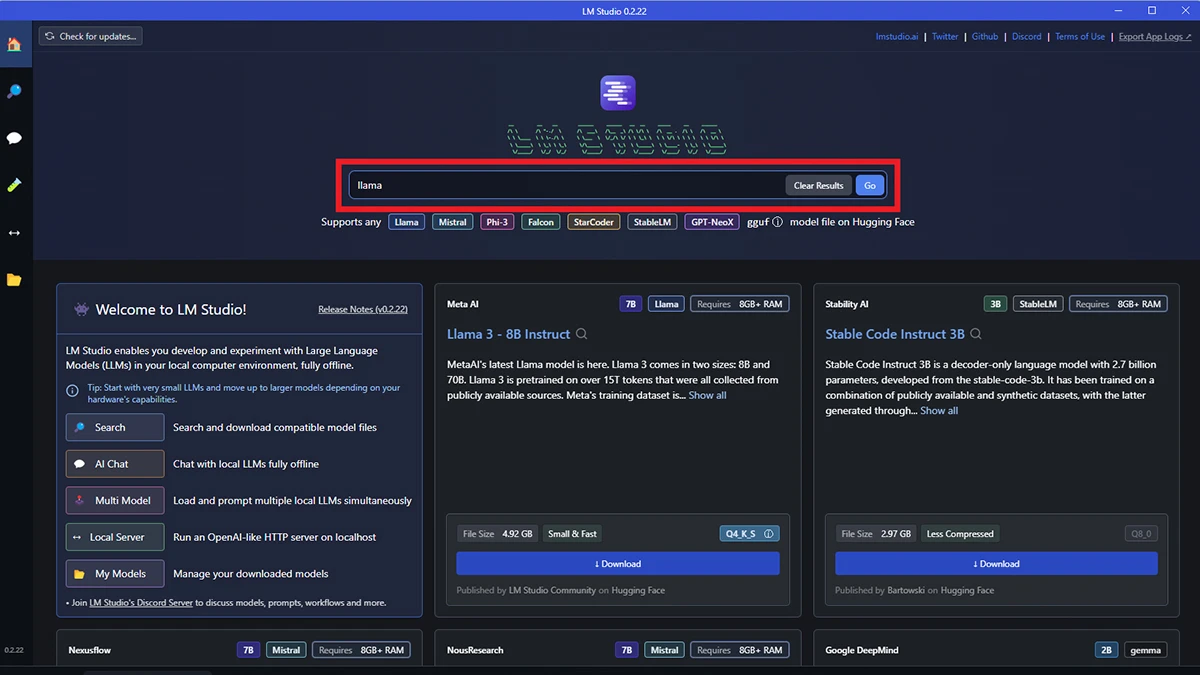
Task: Open Release Notes (v0.2.22) link
Action: pyautogui.click(x=362, y=310)
